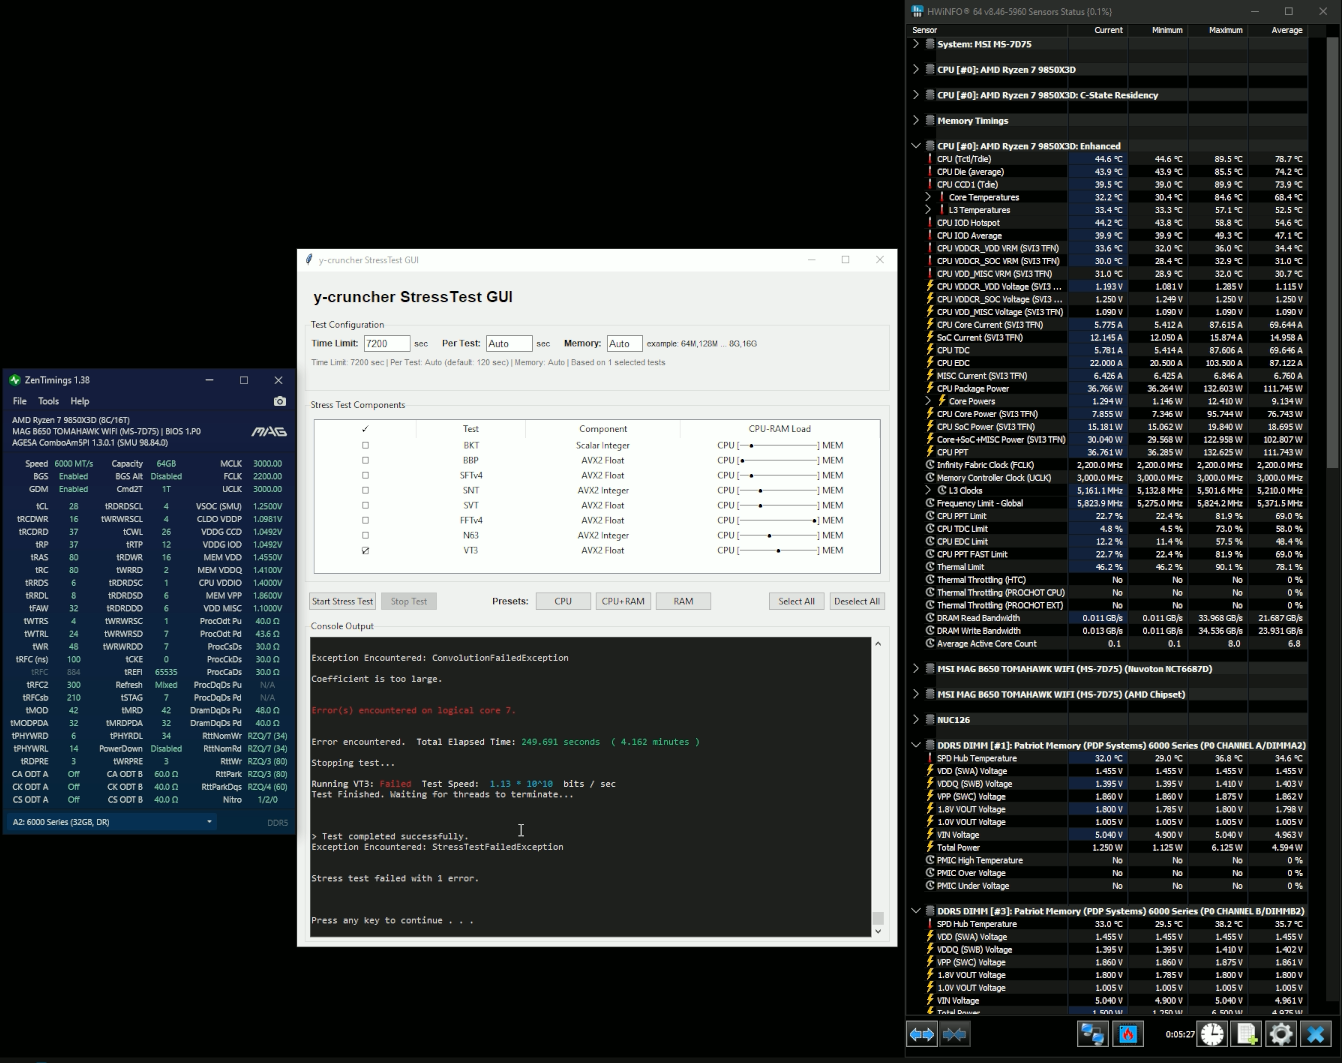Open the HWiNFO network remote monitors icon

[1092, 1034]
